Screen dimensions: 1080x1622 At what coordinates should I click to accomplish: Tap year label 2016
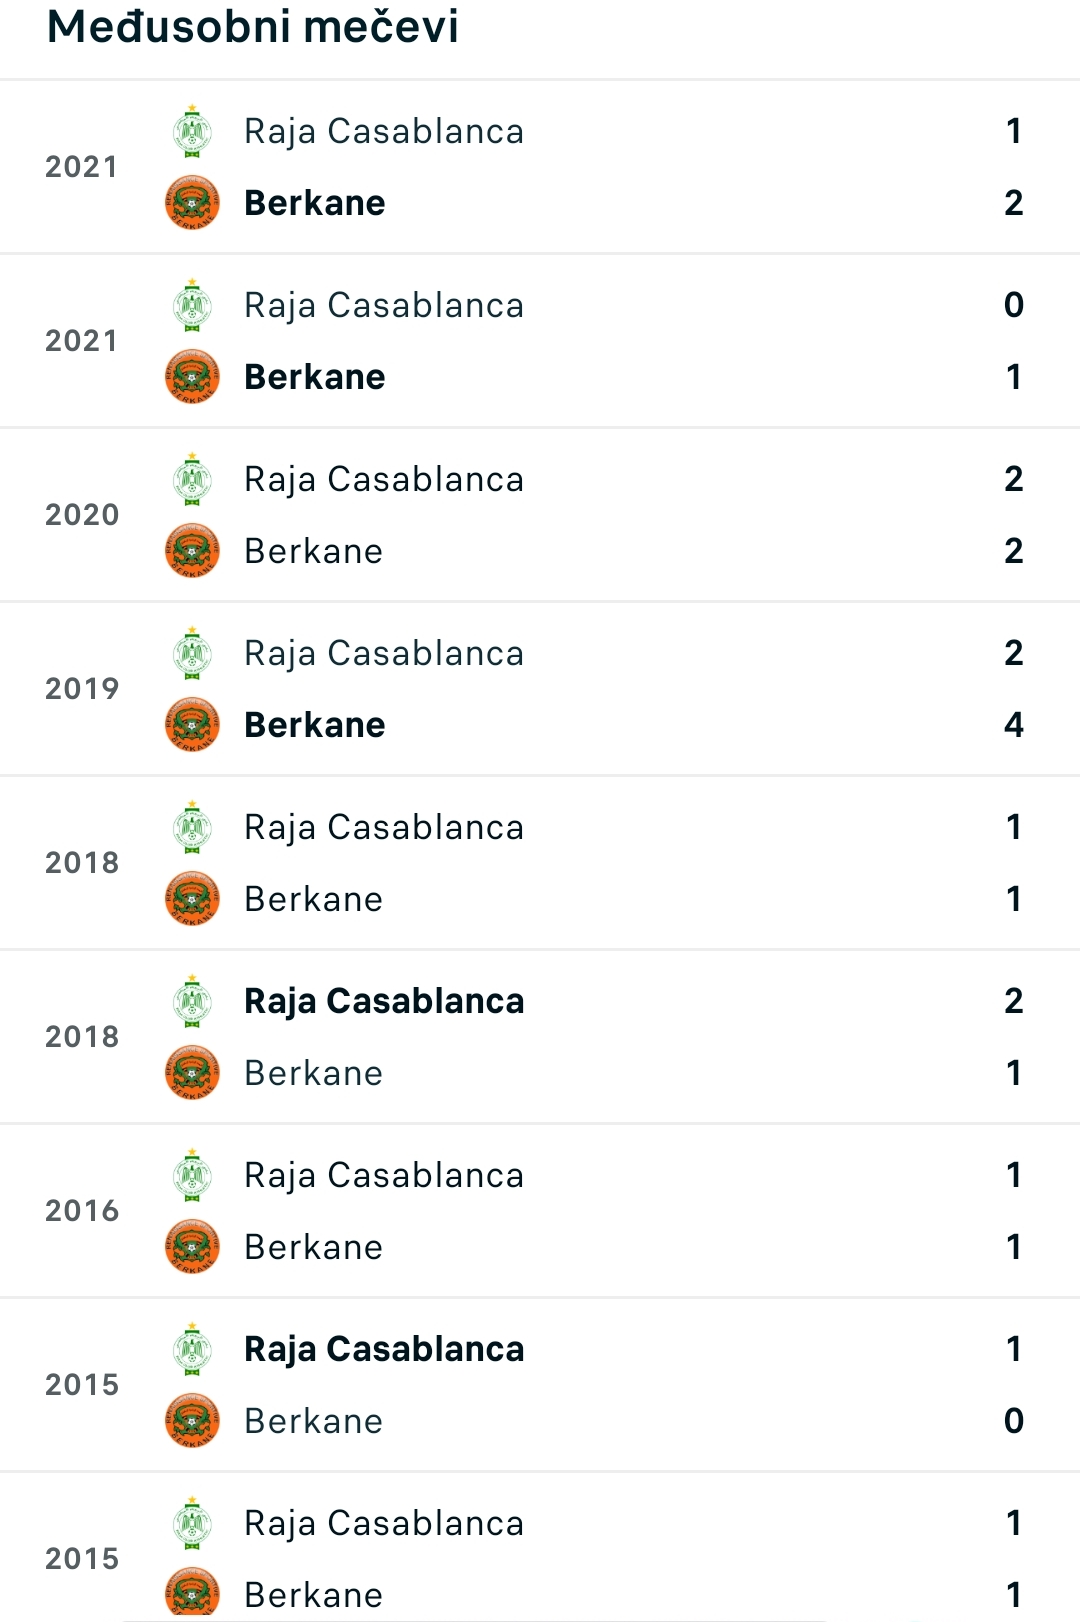(x=82, y=1211)
